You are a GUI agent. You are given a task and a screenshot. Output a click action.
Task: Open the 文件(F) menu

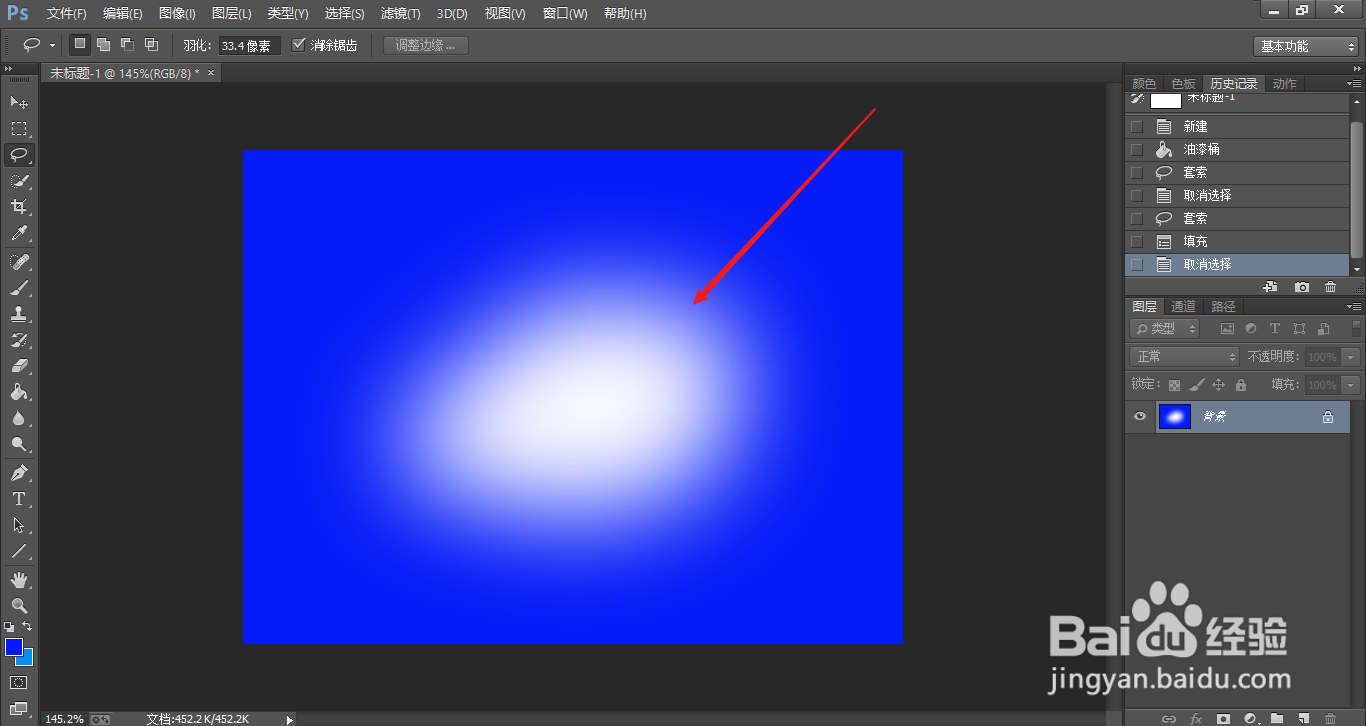point(67,14)
